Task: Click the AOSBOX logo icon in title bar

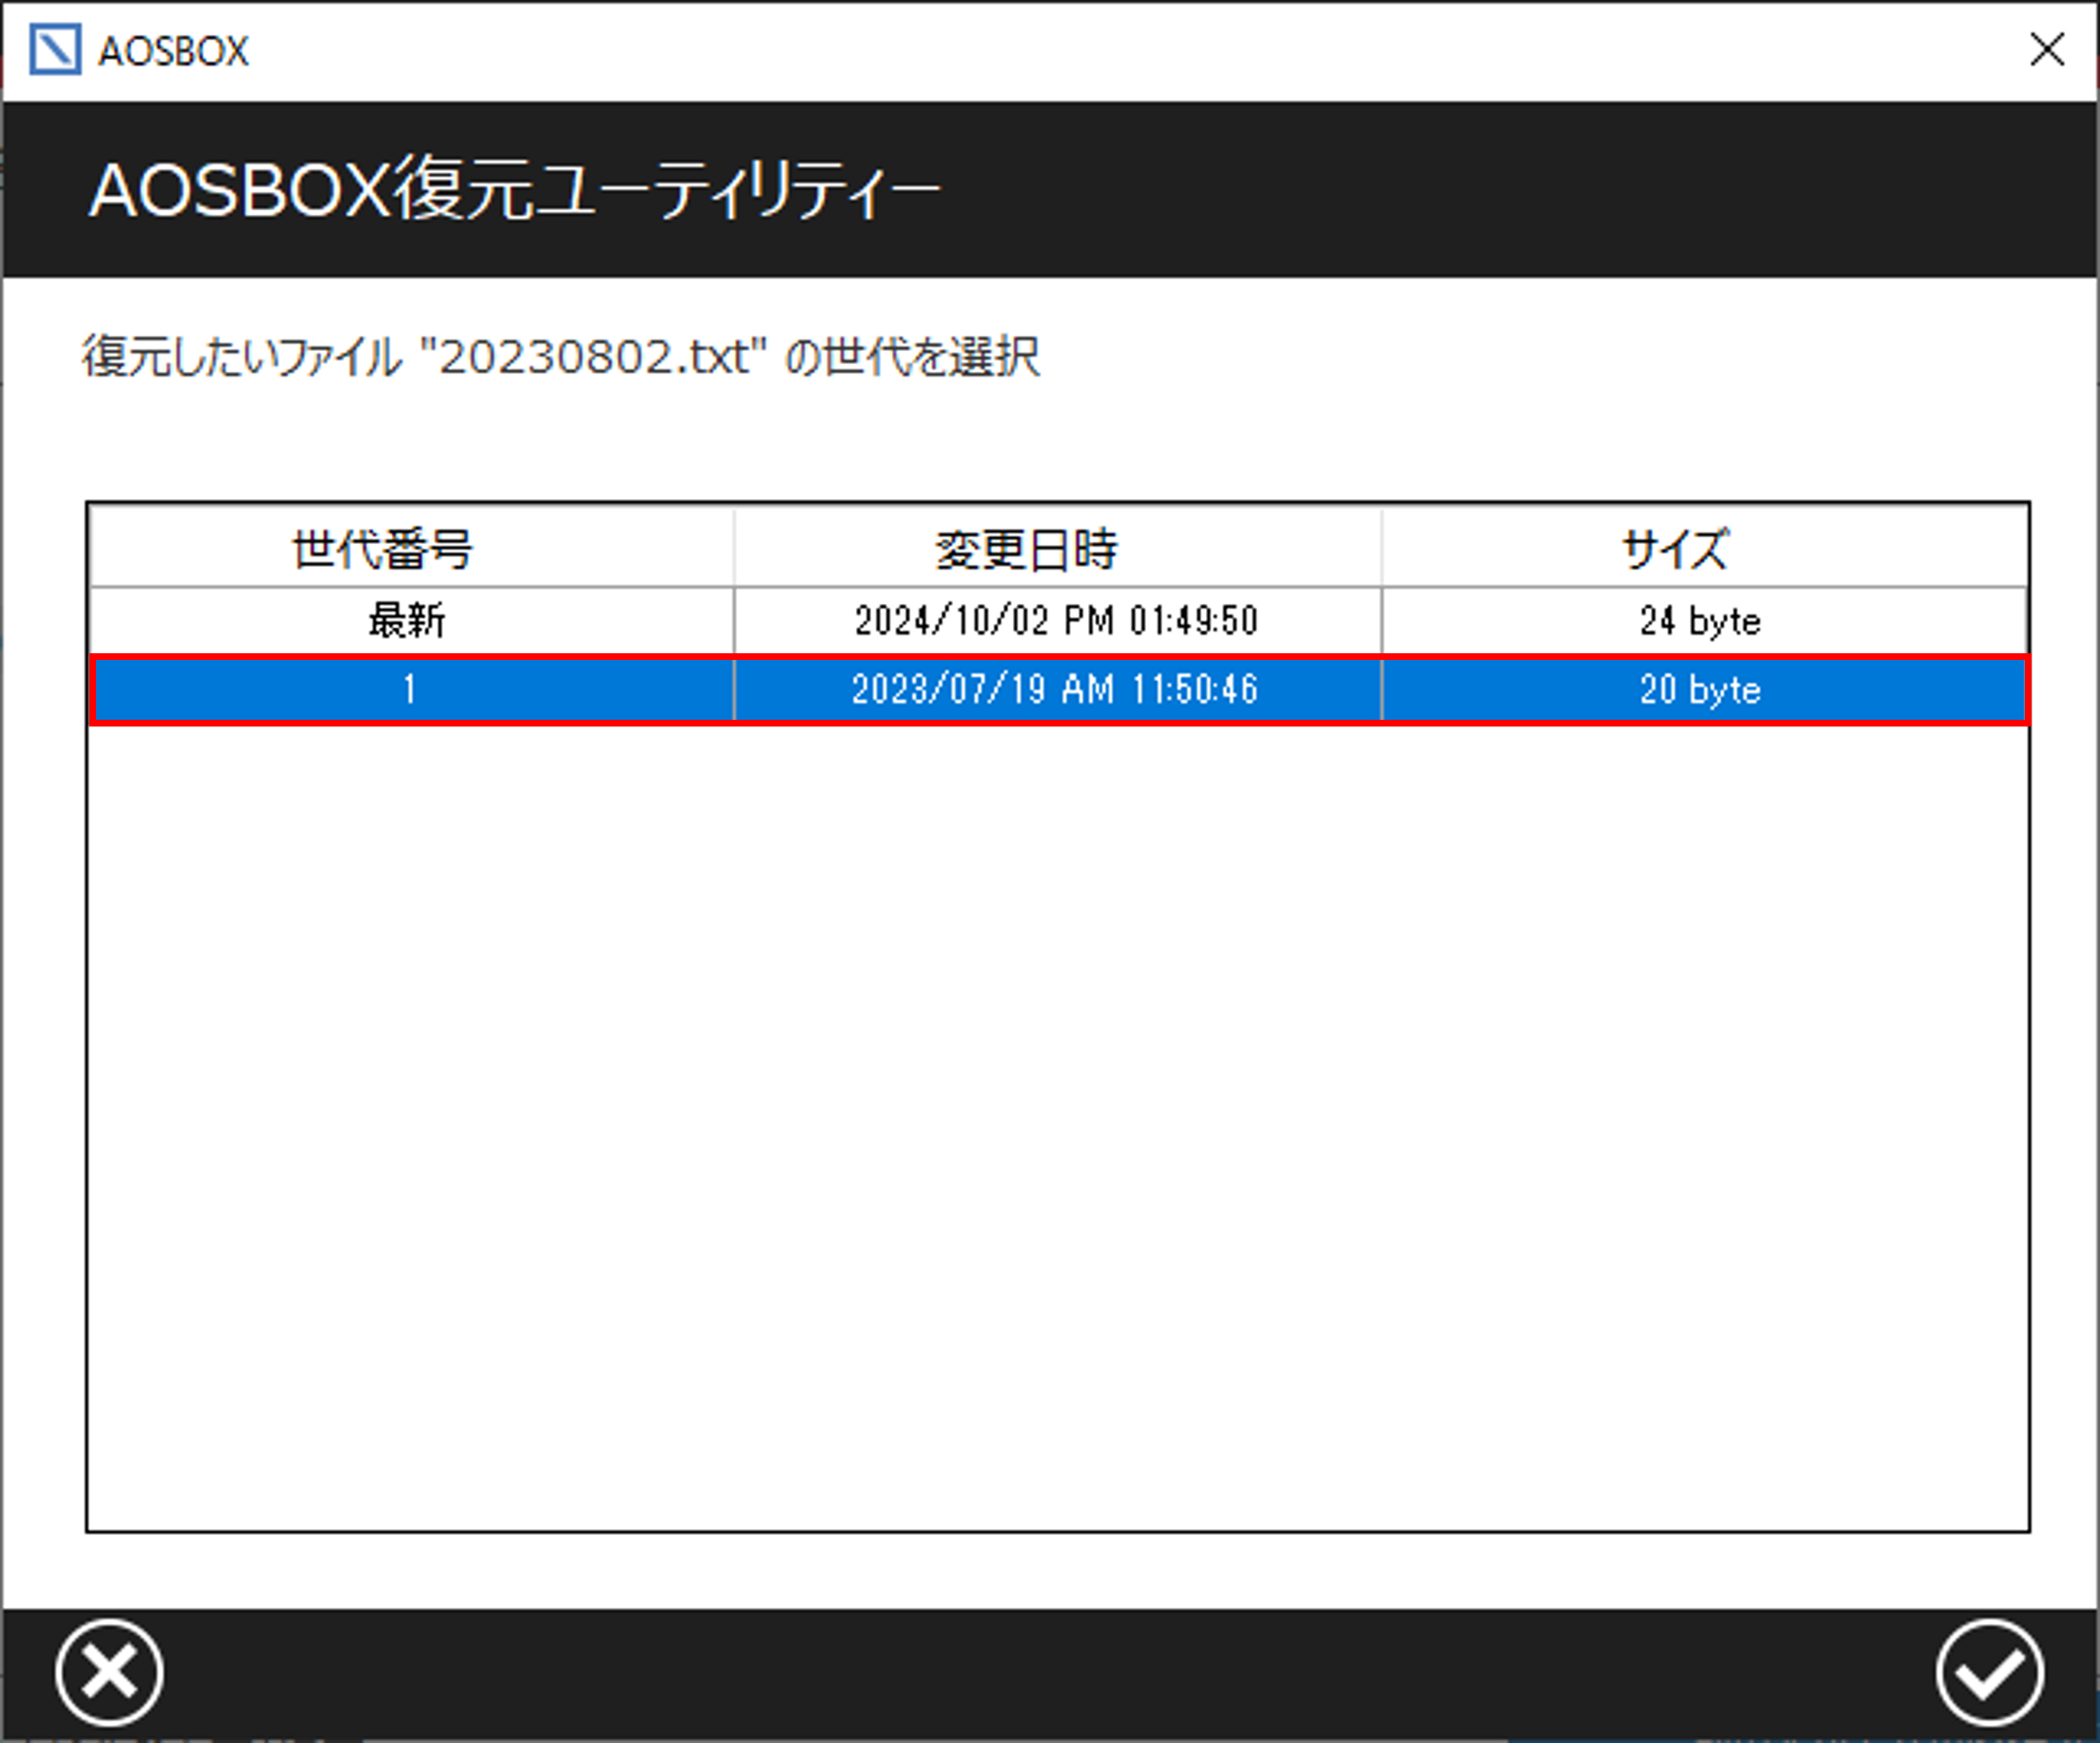Action: pyautogui.click(x=54, y=50)
